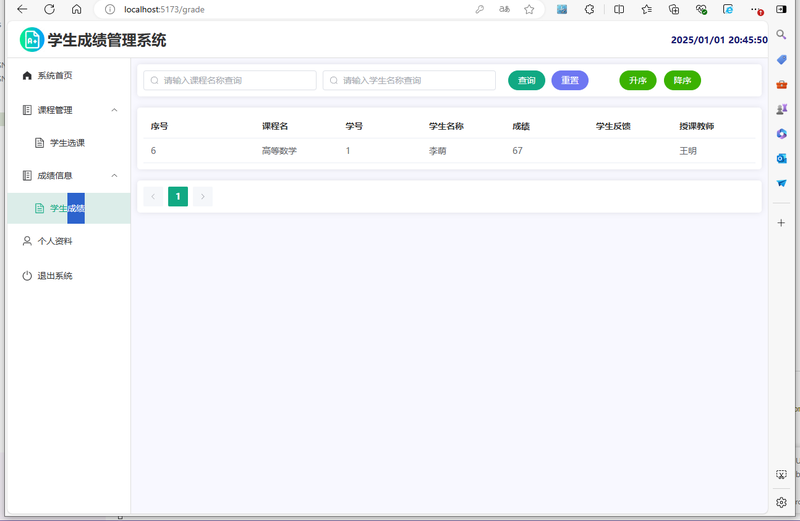Image resolution: width=800 pixels, height=521 pixels.
Task: View site information icon in address bar
Action: pyautogui.click(x=110, y=9)
